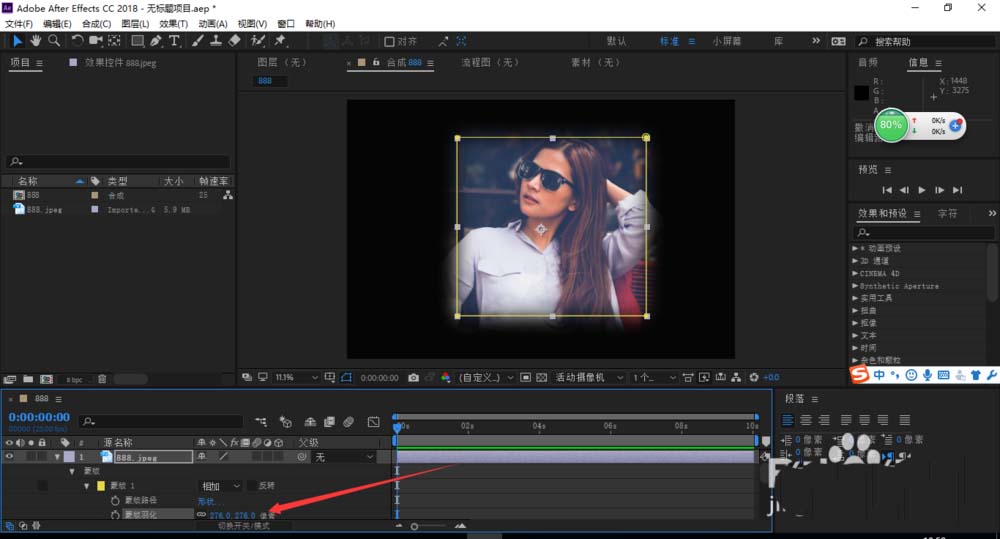Viewport: 1000px width, 539px height.
Task: Click the snapshot camera icon in viewer
Action: click(x=413, y=378)
